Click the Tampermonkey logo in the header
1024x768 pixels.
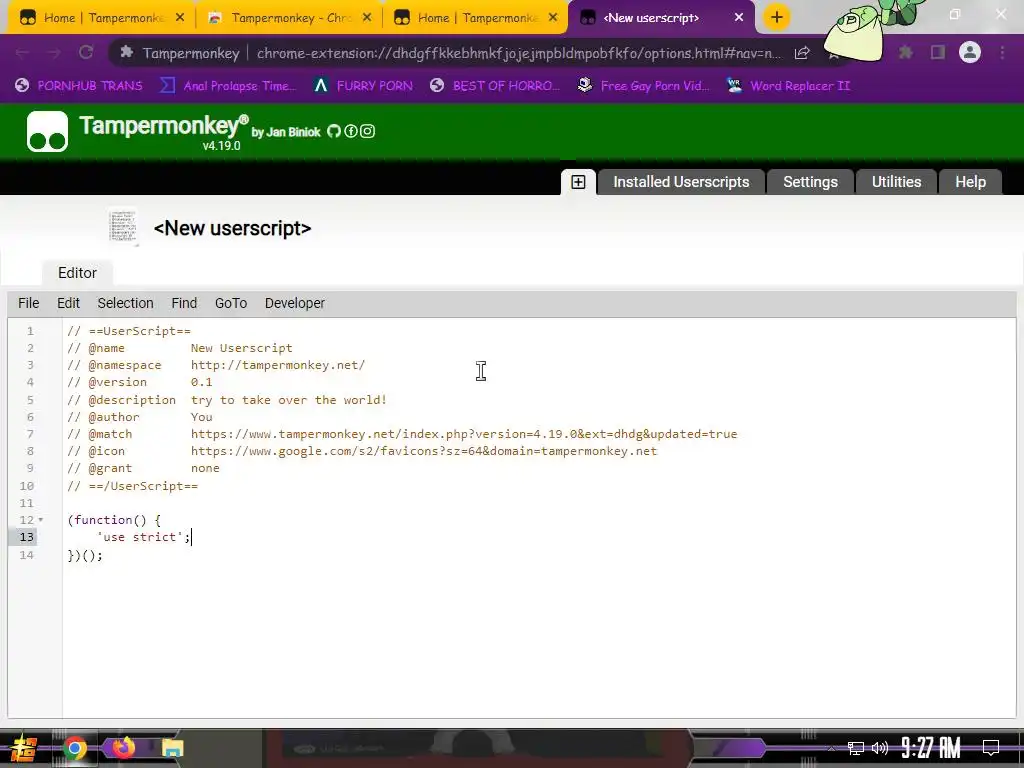pyautogui.click(x=47, y=131)
